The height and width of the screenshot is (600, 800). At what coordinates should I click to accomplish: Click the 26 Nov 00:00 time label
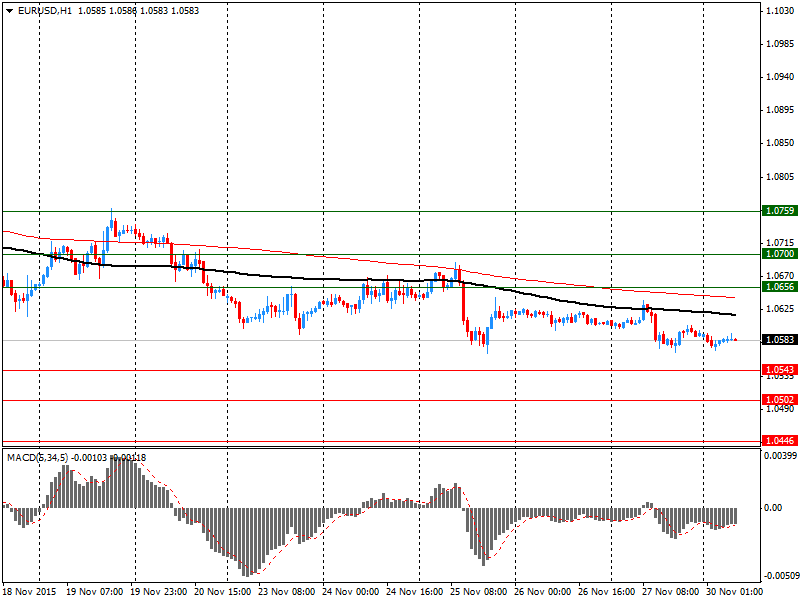click(x=543, y=592)
